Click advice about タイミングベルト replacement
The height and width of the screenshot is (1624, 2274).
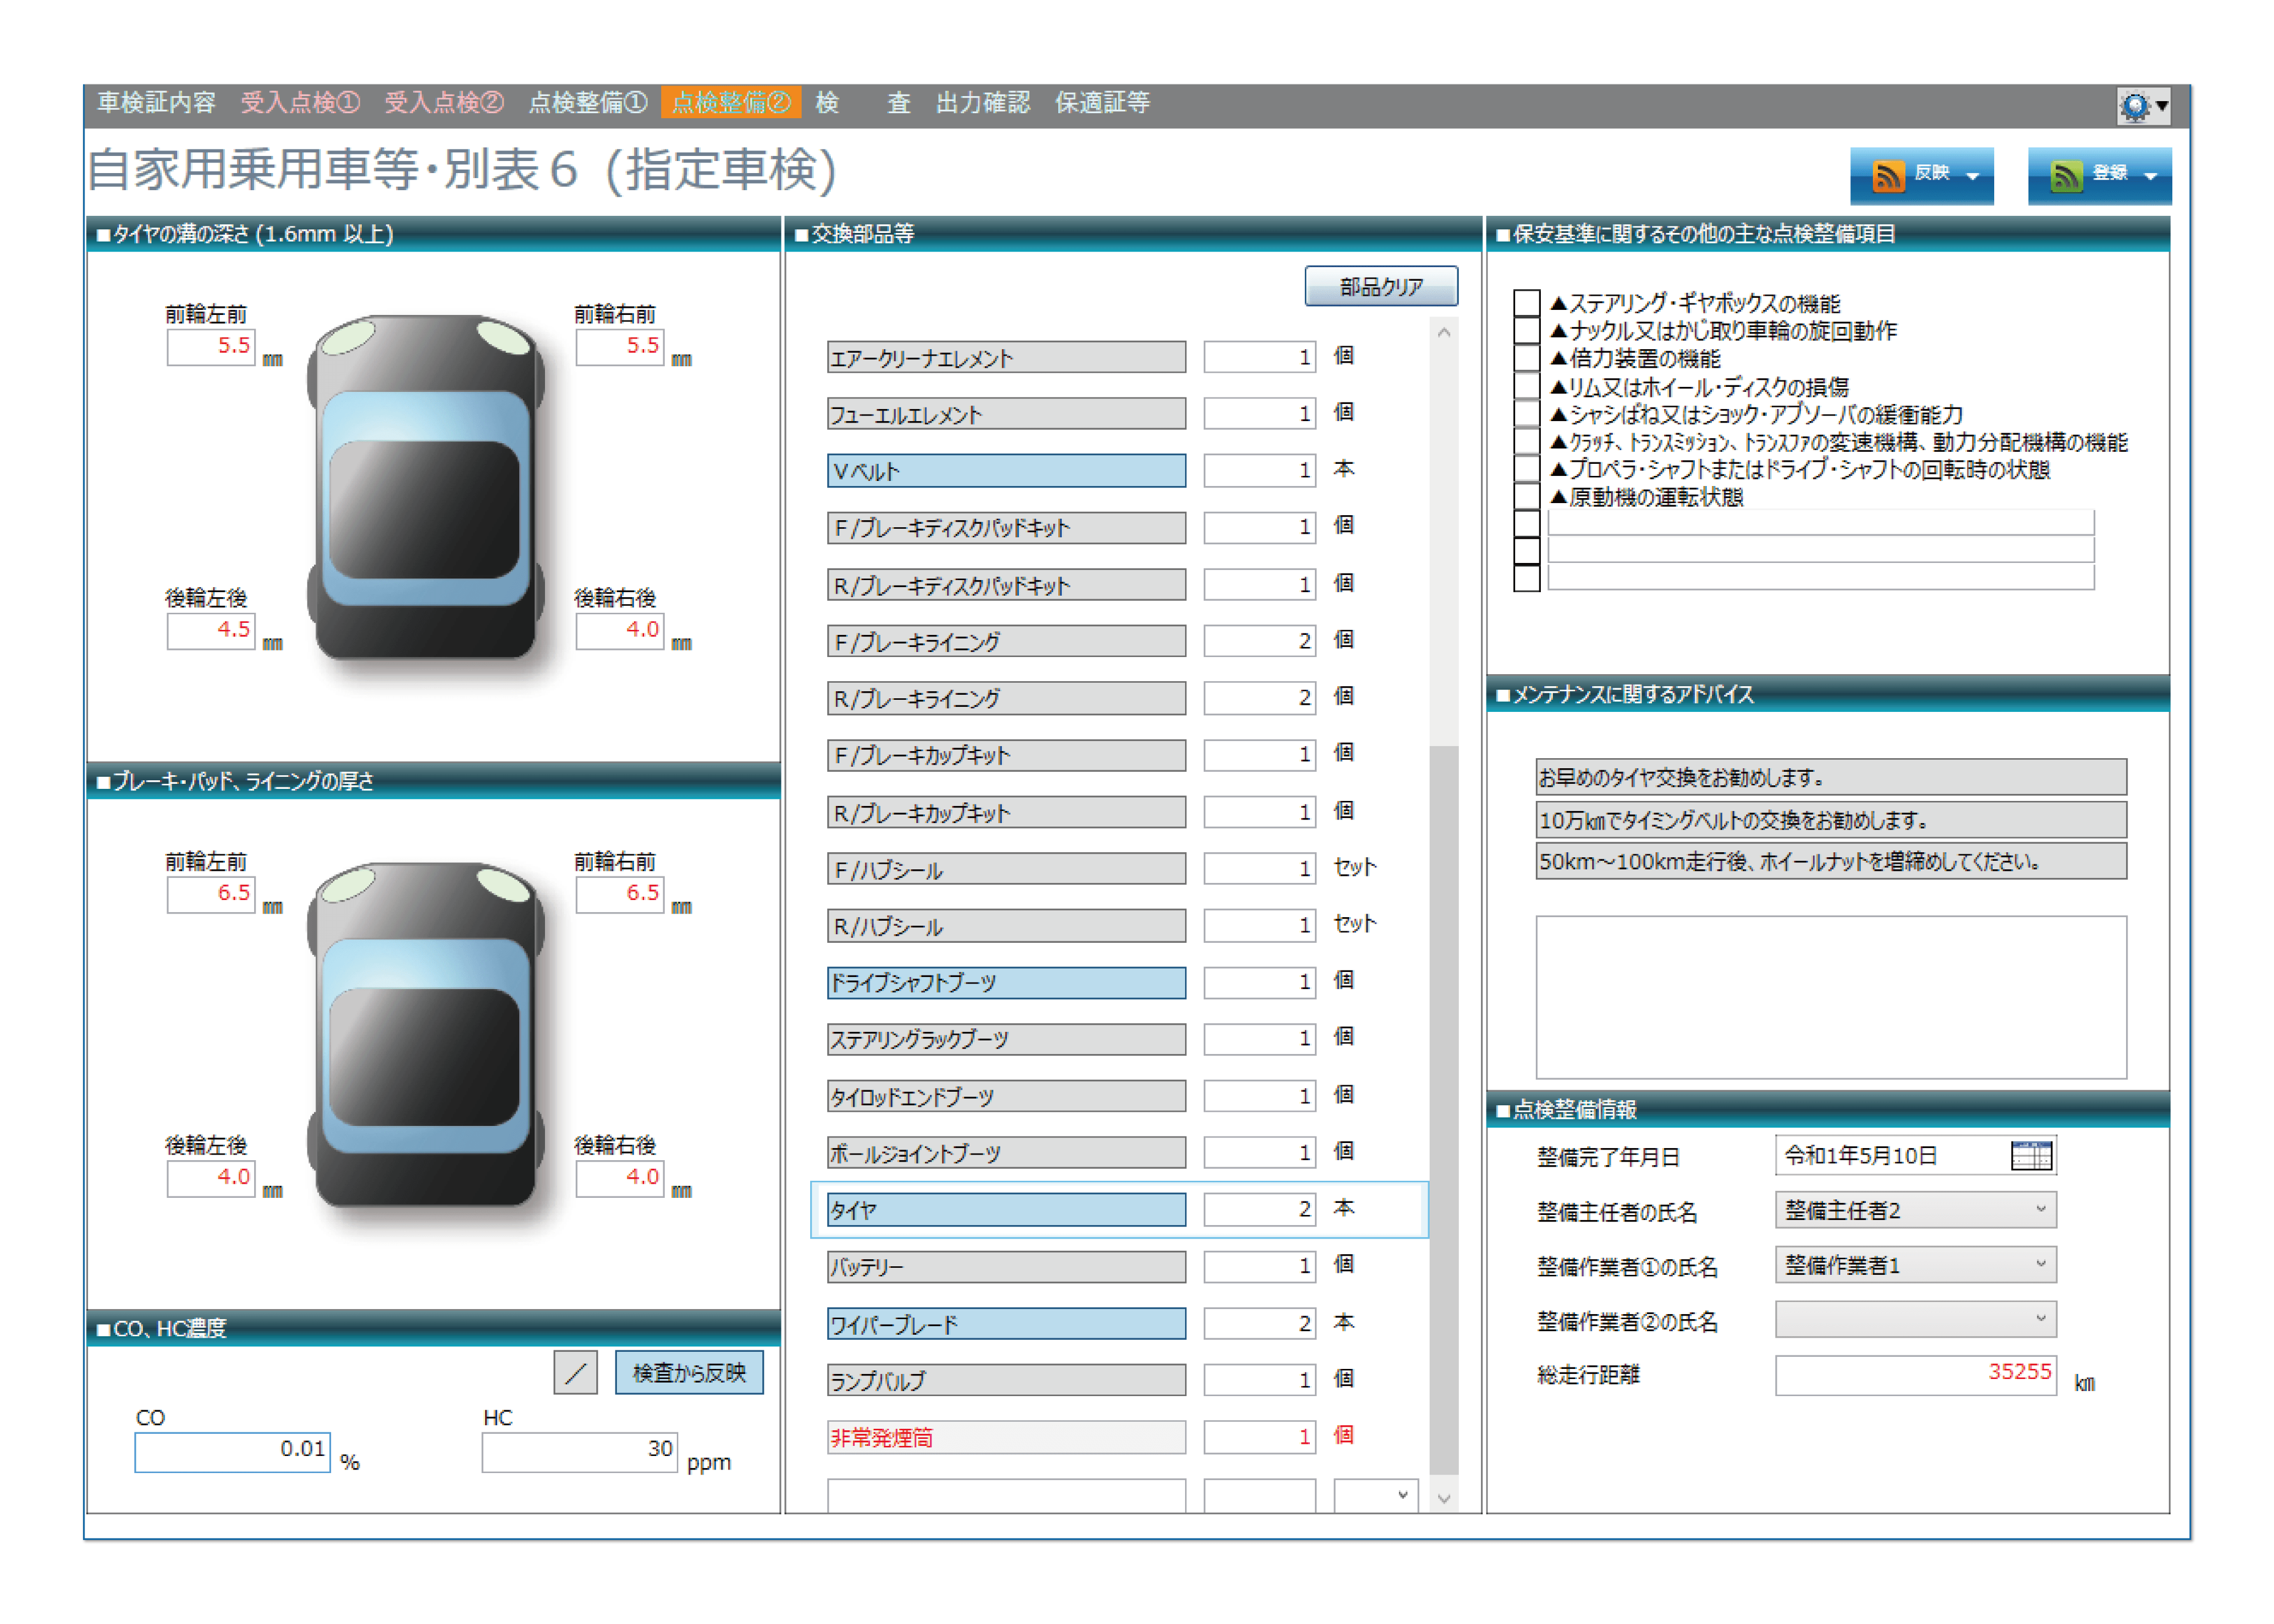tap(1830, 819)
